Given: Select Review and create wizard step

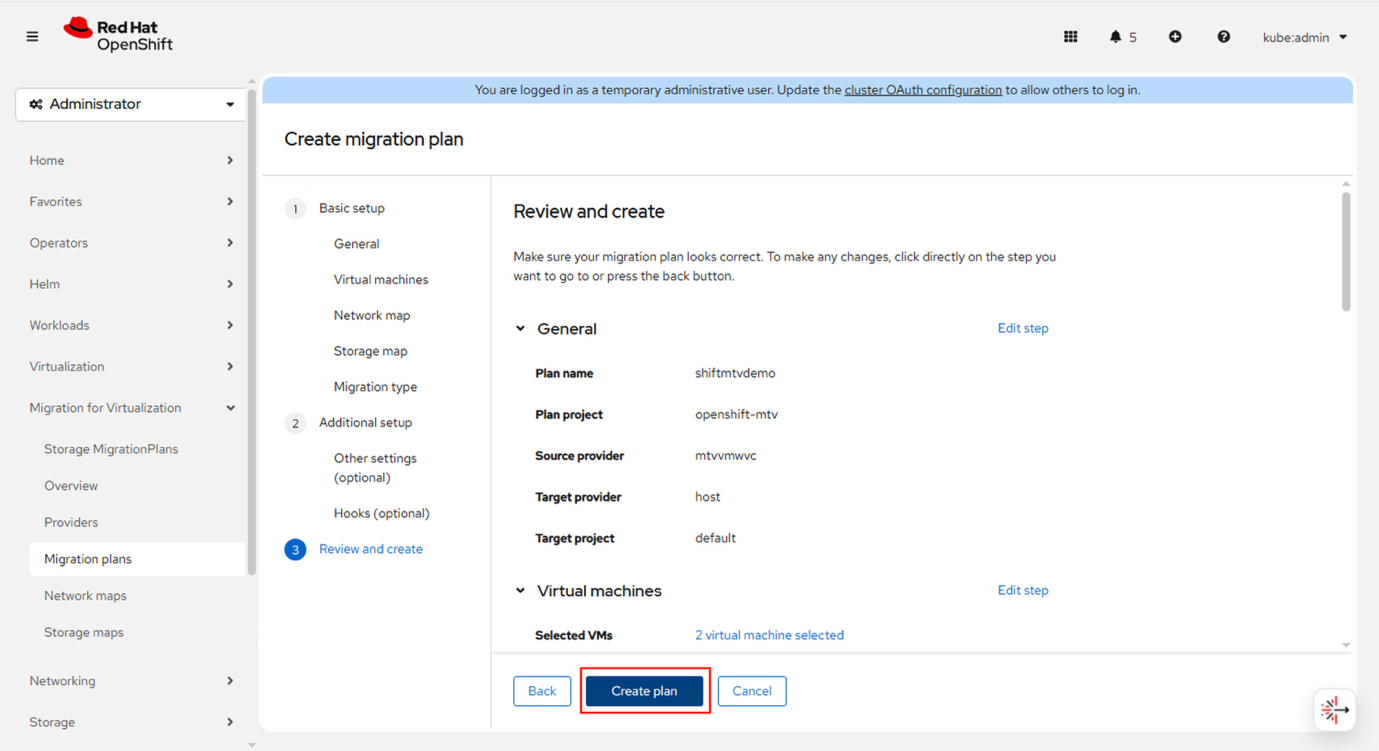Looking at the screenshot, I should point(371,549).
